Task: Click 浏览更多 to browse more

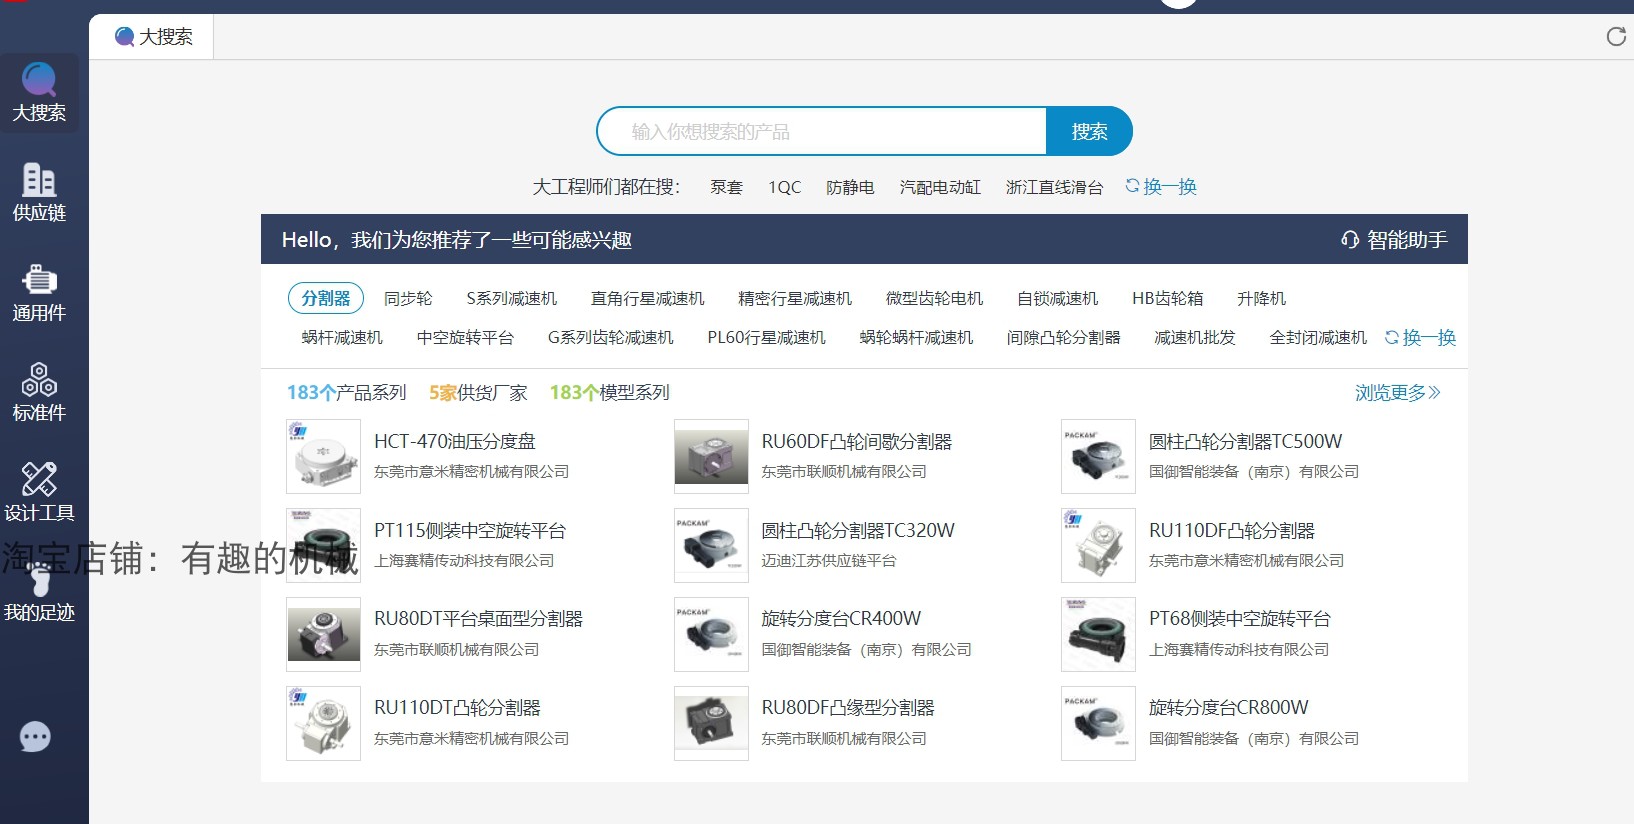Action: tap(1398, 392)
